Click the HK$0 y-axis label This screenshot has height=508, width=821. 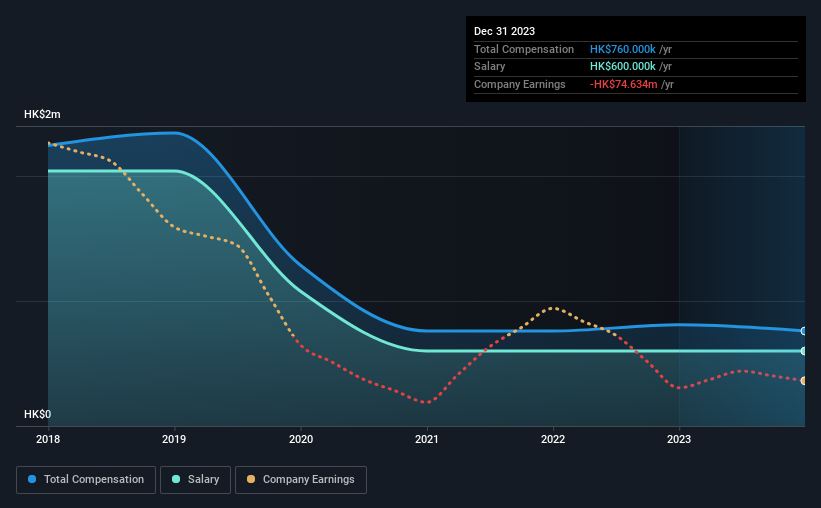[x=38, y=414]
